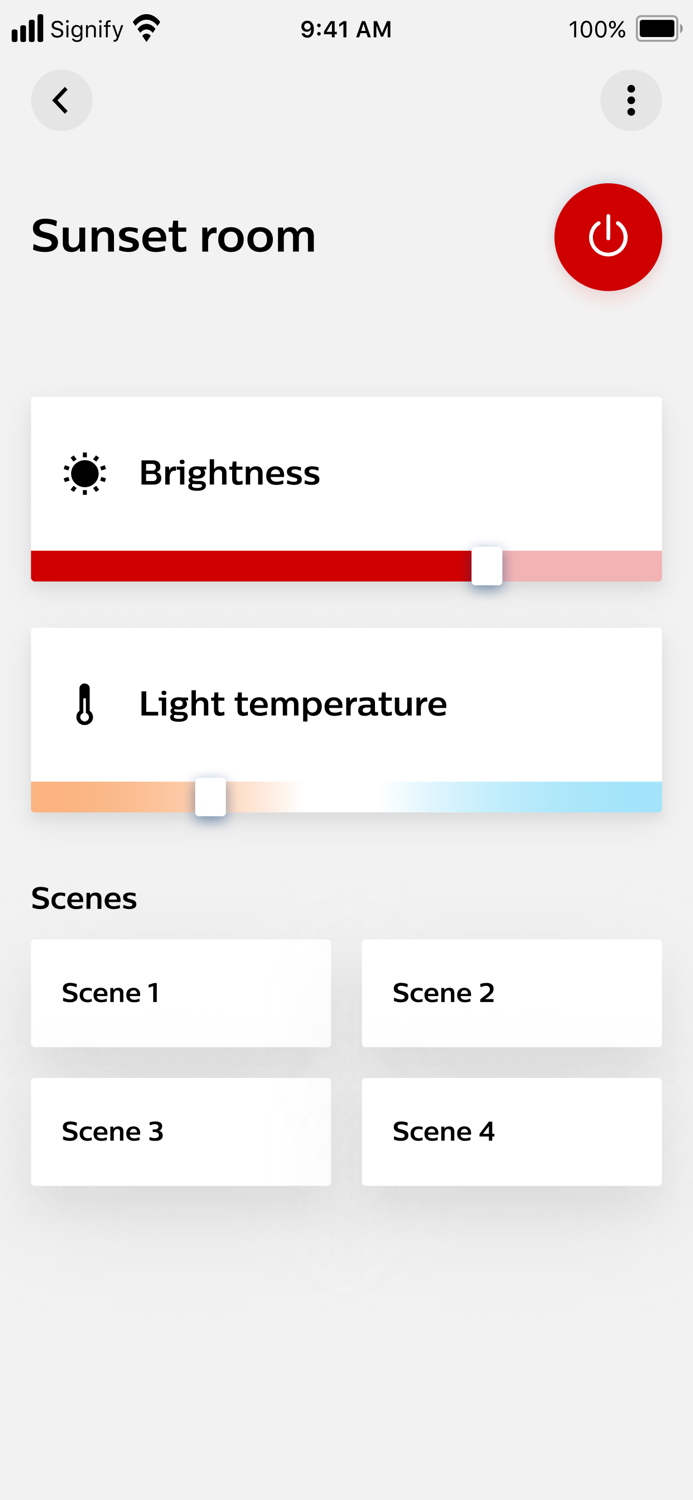Tap the battery icon in status bar

659,29
